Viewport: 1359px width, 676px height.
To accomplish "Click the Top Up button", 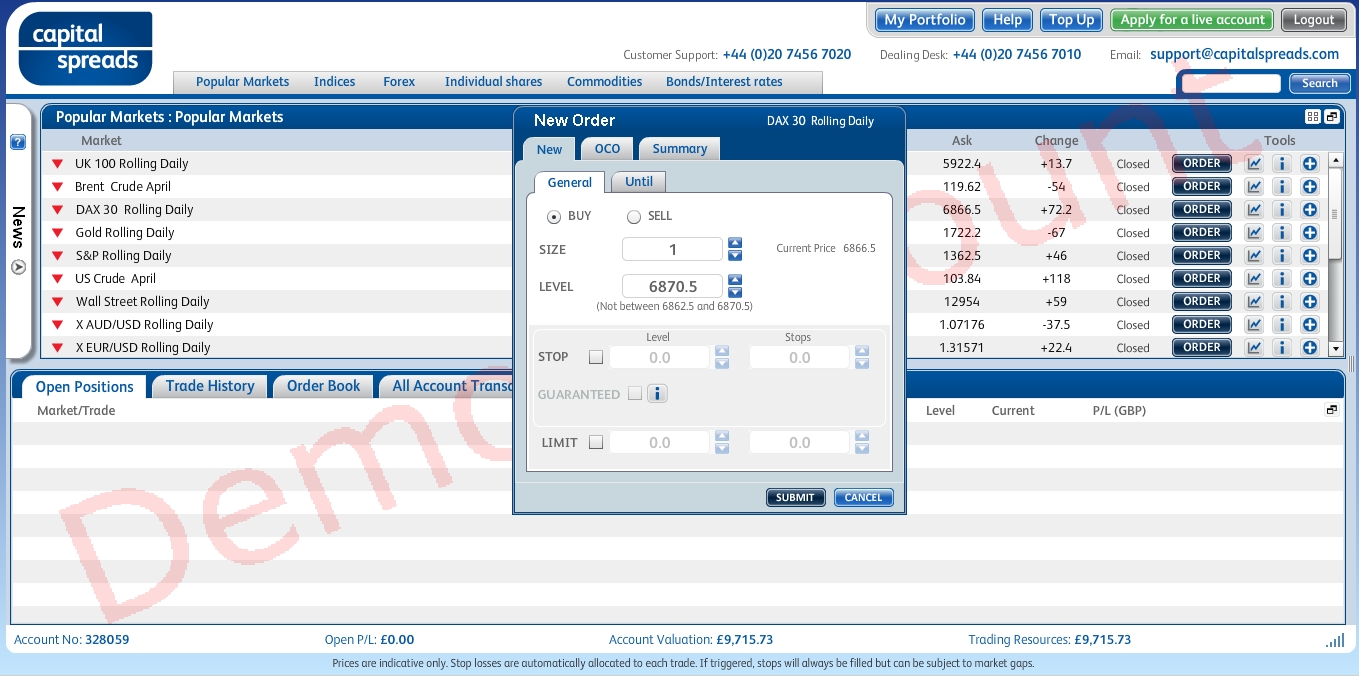I will point(1071,20).
